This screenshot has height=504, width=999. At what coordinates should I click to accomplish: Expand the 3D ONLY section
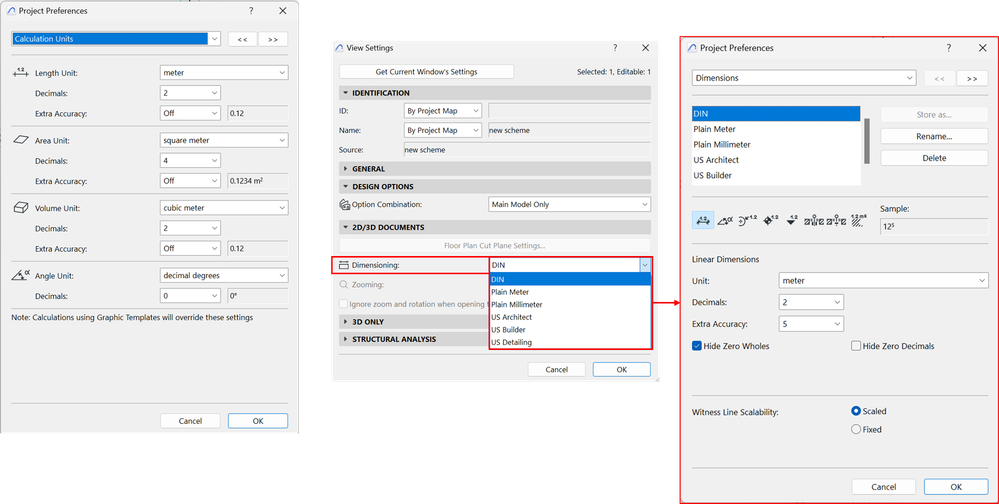414,322
